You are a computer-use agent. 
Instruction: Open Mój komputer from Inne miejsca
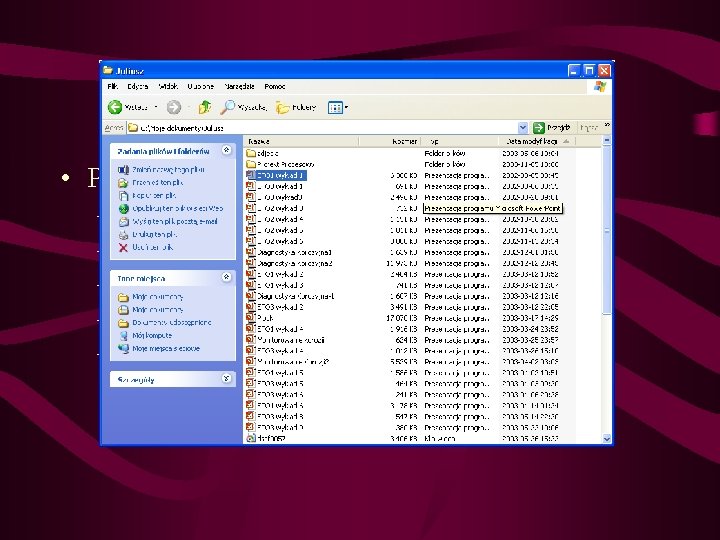click(x=145, y=336)
